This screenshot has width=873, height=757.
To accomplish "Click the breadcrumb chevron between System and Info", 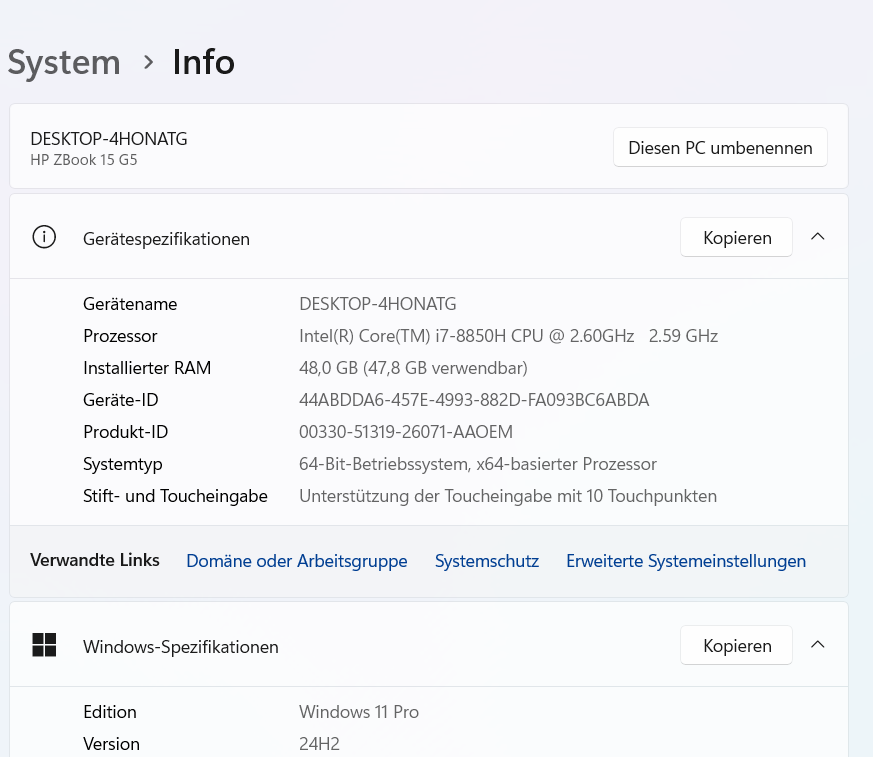I will [148, 62].
